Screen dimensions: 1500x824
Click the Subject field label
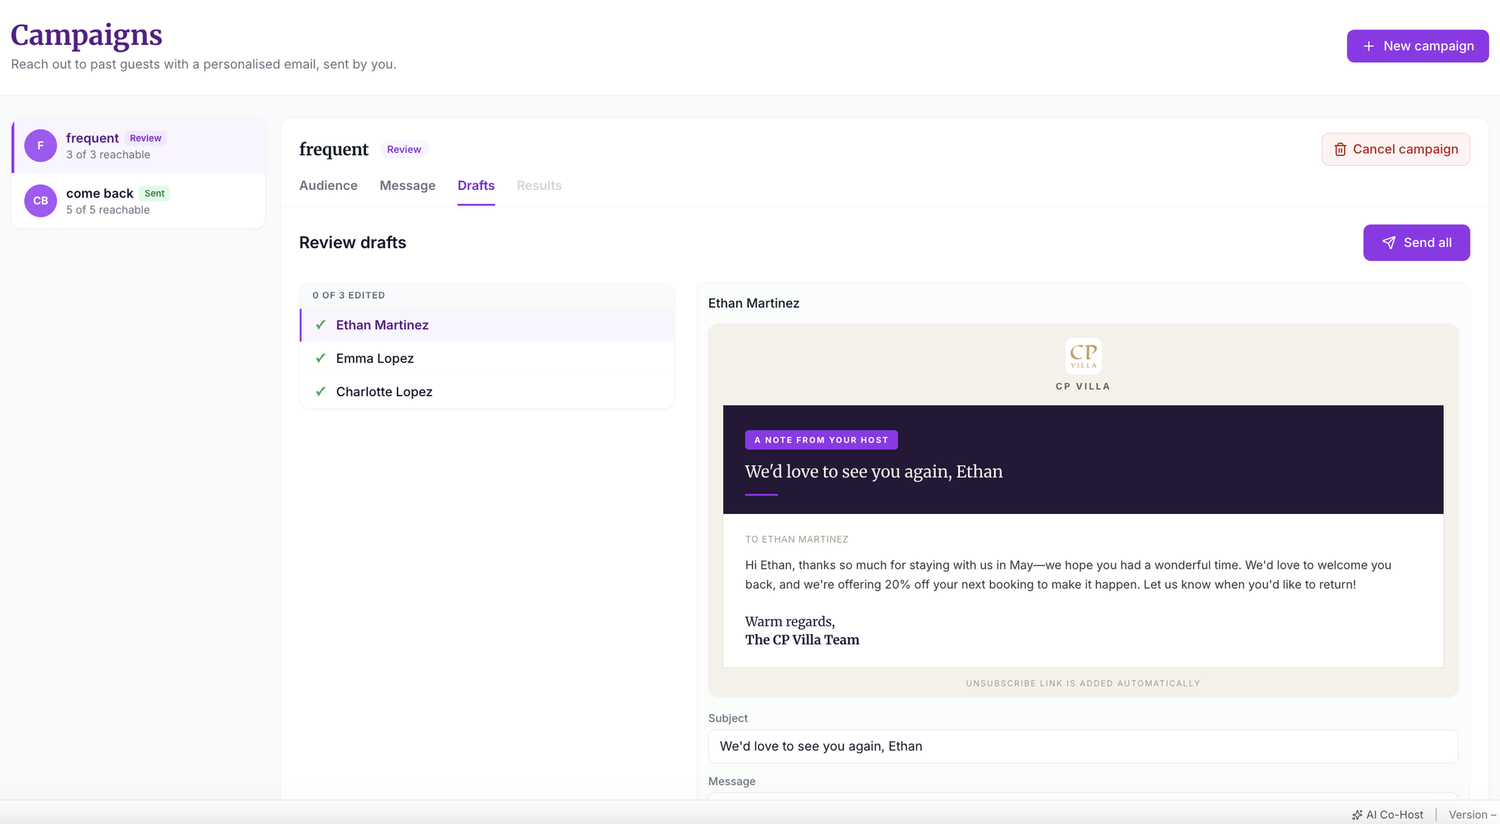pos(728,719)
